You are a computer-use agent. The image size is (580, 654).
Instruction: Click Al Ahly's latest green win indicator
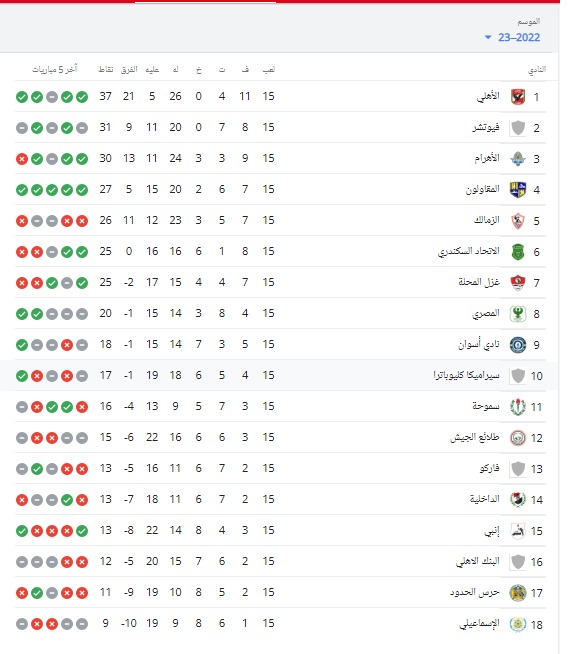pos(22,97)
